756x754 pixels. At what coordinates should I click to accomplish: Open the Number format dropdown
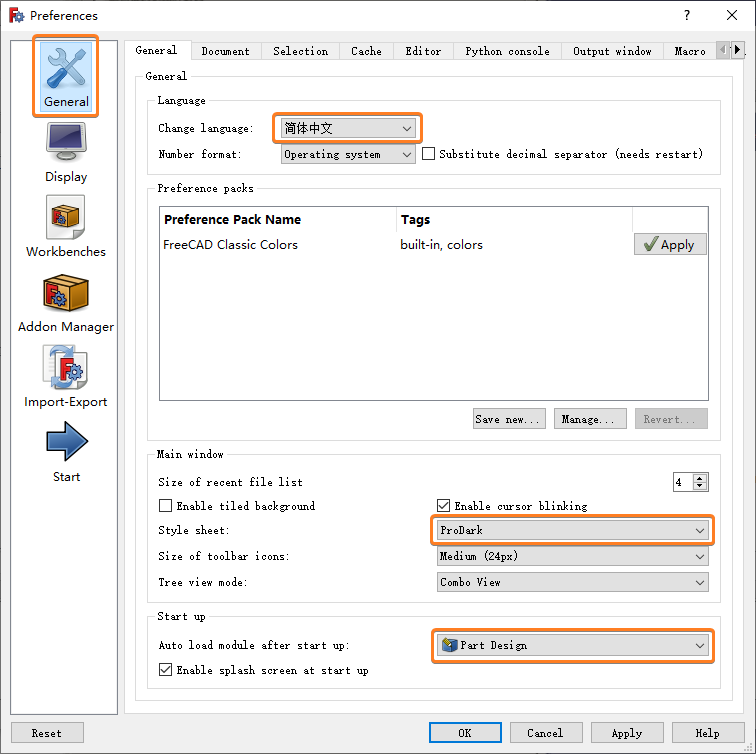[348, 154]
